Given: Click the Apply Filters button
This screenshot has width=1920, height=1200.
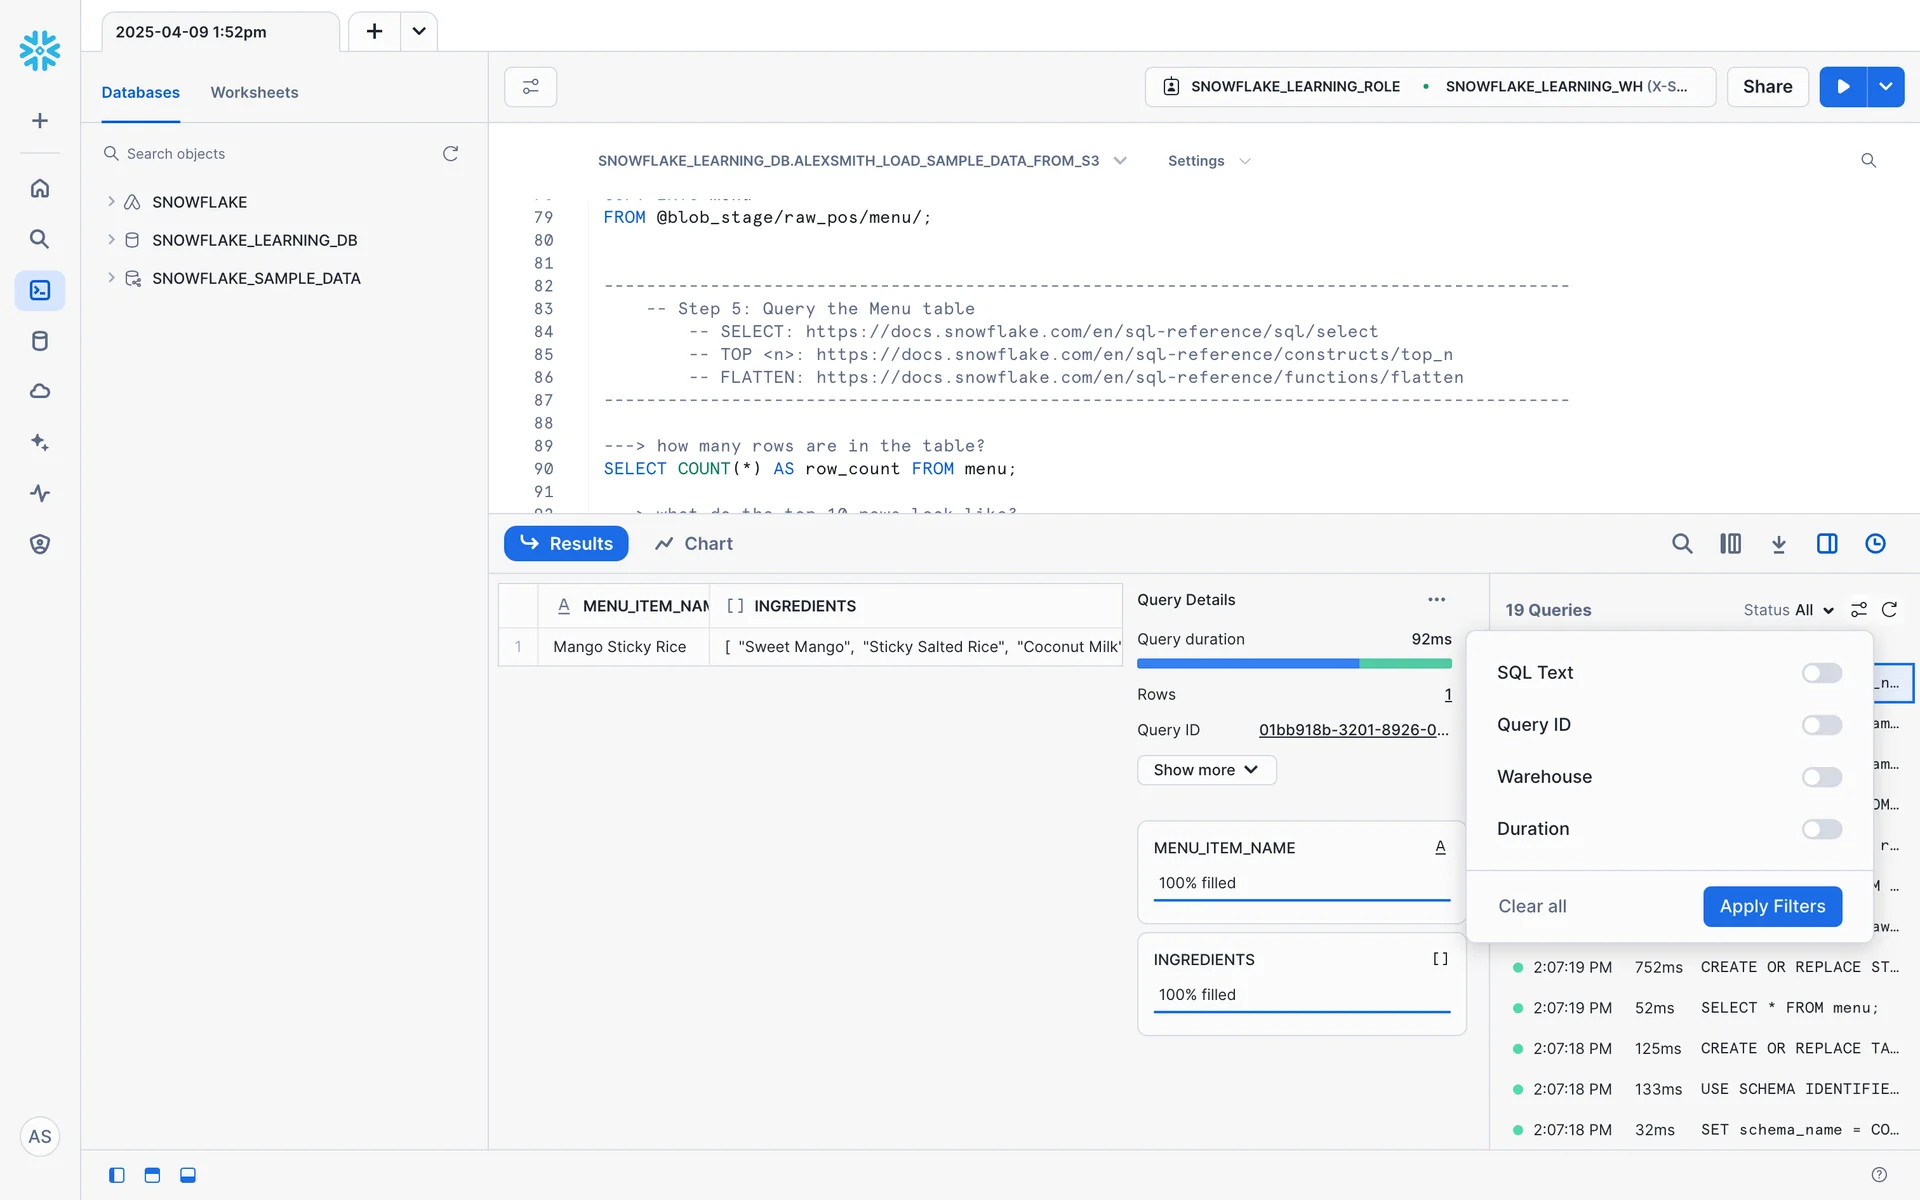Looking at the screenshot, I should 1772,906.
